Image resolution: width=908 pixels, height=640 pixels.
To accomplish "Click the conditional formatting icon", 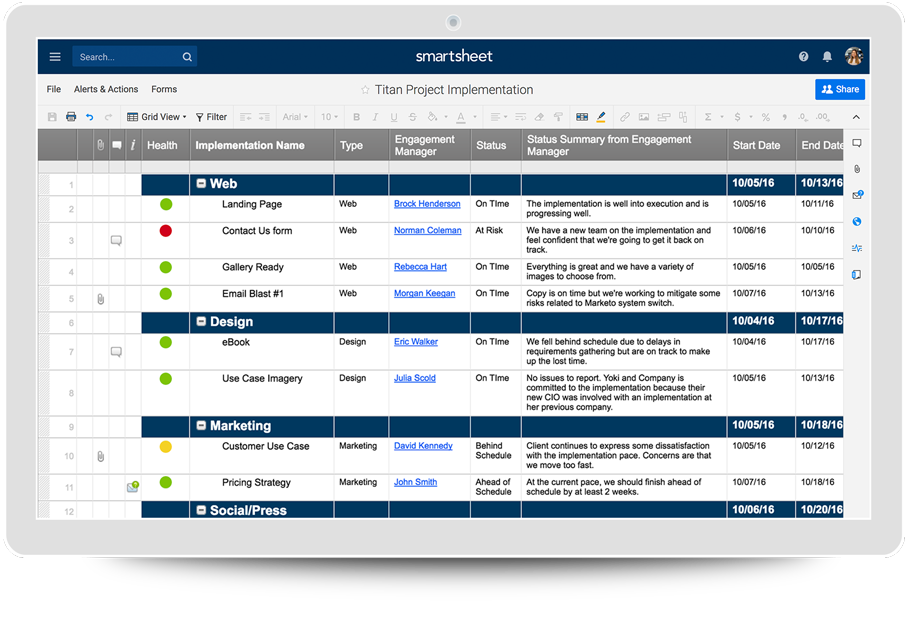I will tap(582, 117).
